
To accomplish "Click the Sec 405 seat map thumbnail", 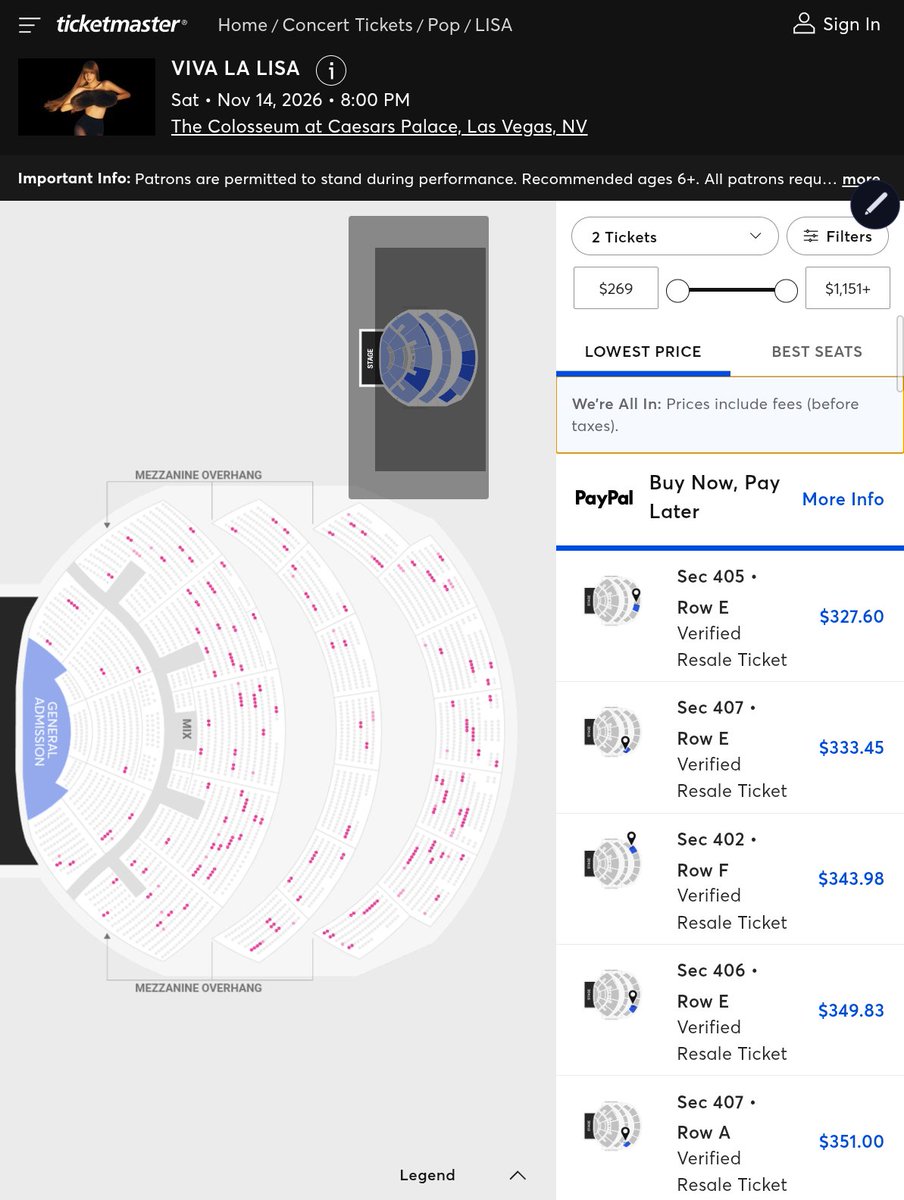I will pos(613,601).
